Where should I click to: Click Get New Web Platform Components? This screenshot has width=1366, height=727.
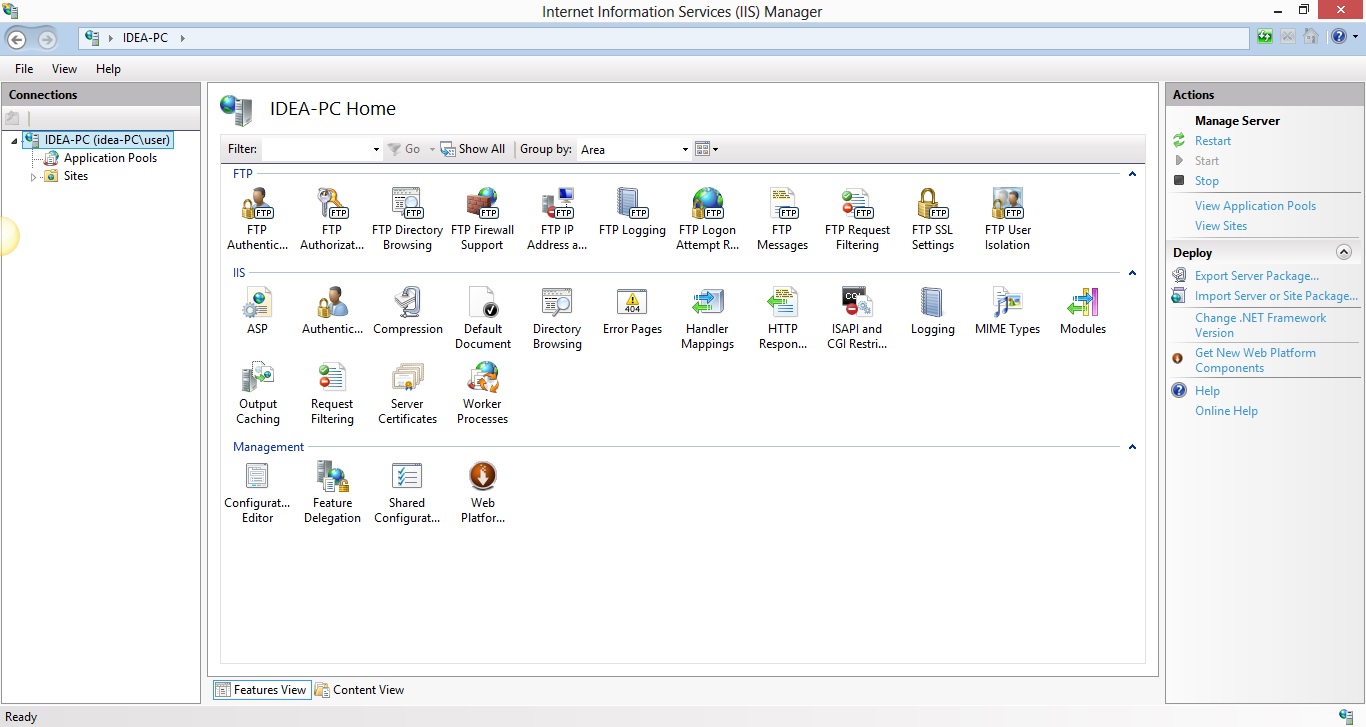click(x=1255, y=360)
